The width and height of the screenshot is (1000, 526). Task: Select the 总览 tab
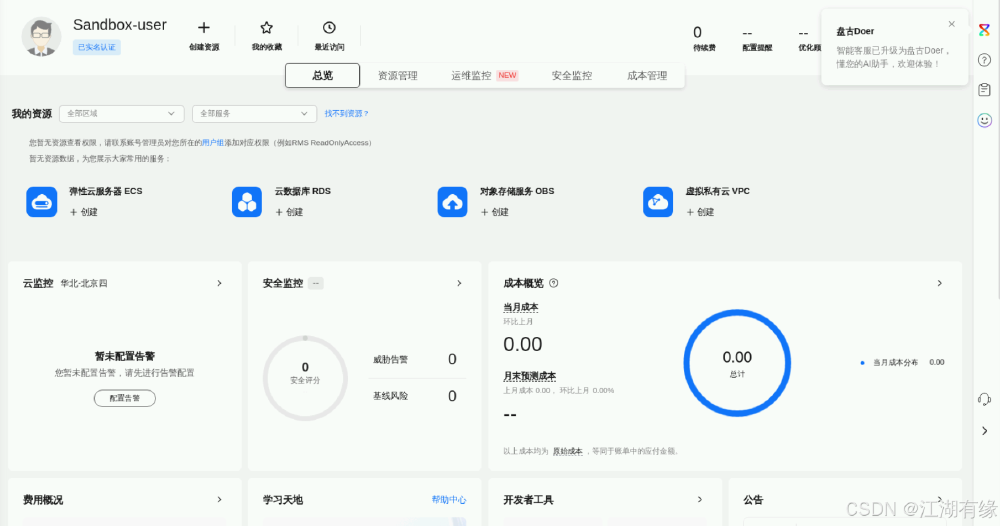click(x=323, y=75)
